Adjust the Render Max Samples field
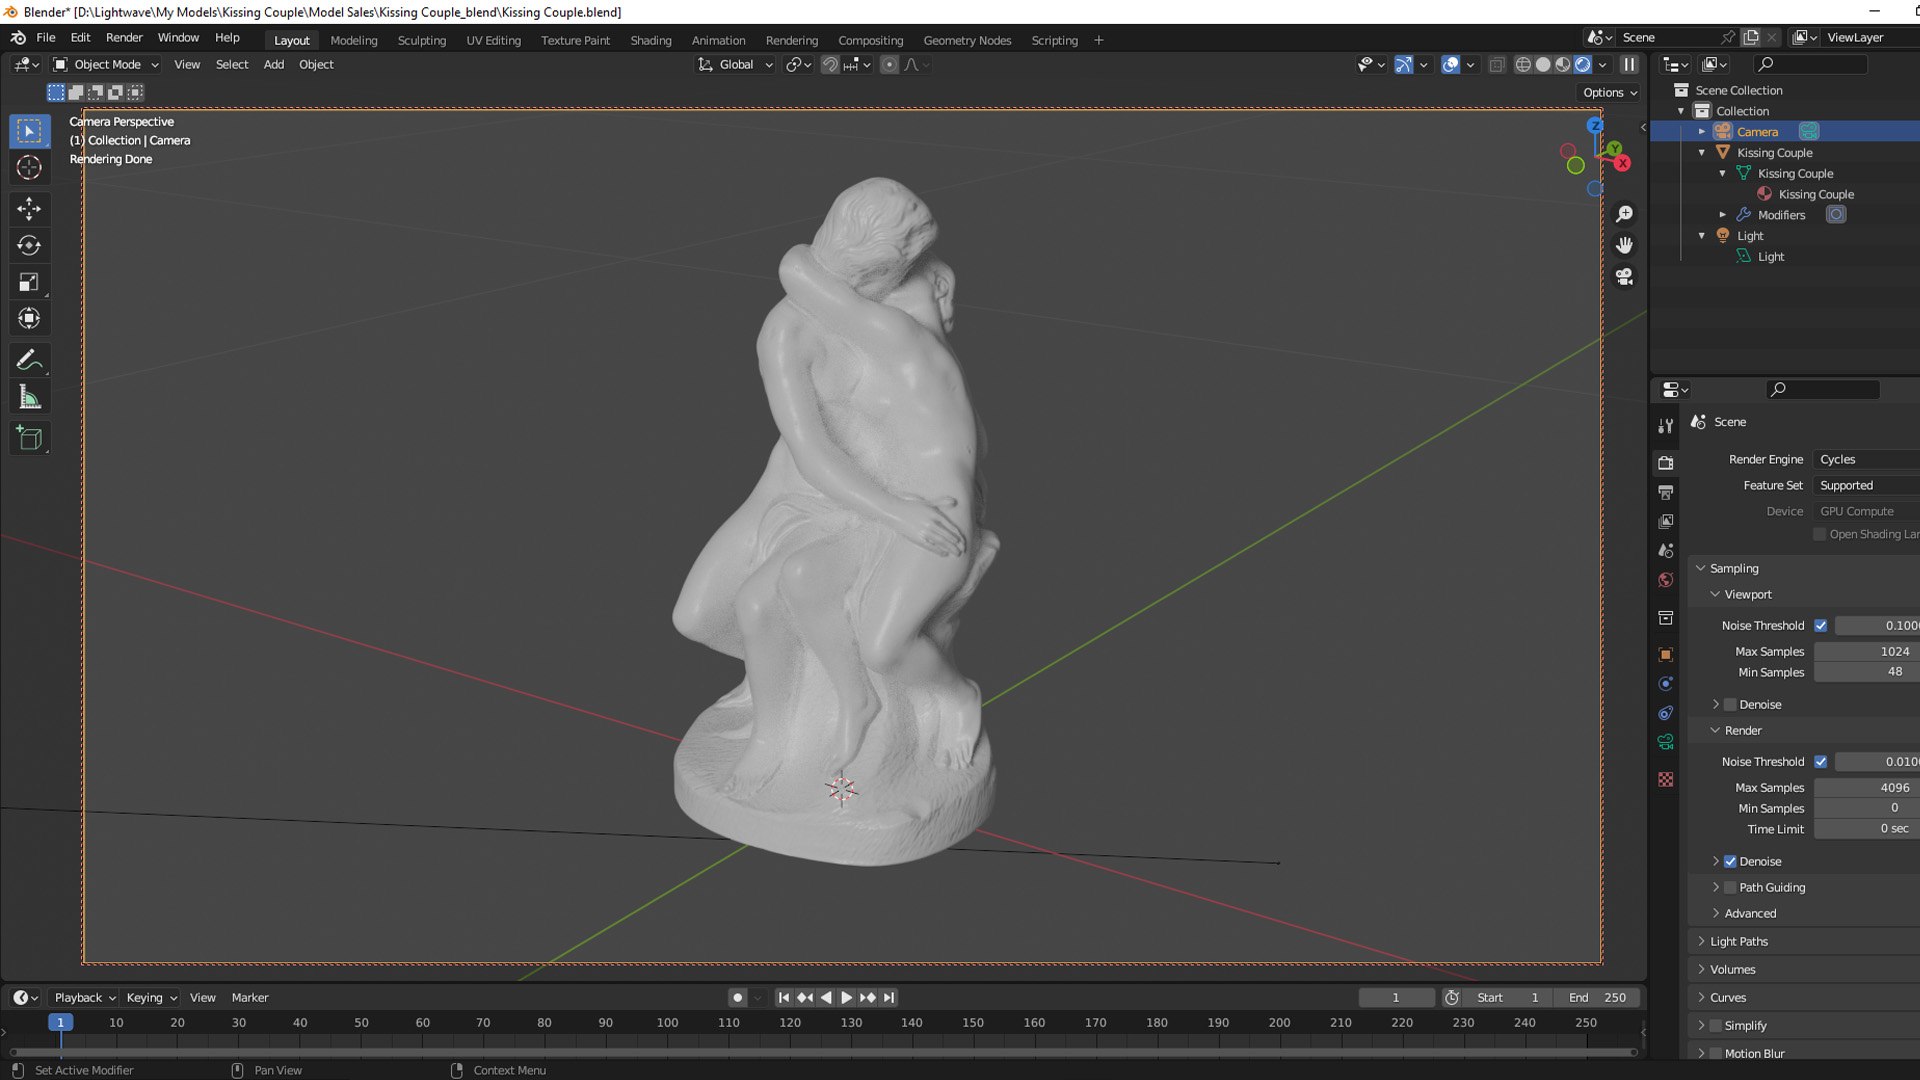 [x=1866, y=787]
